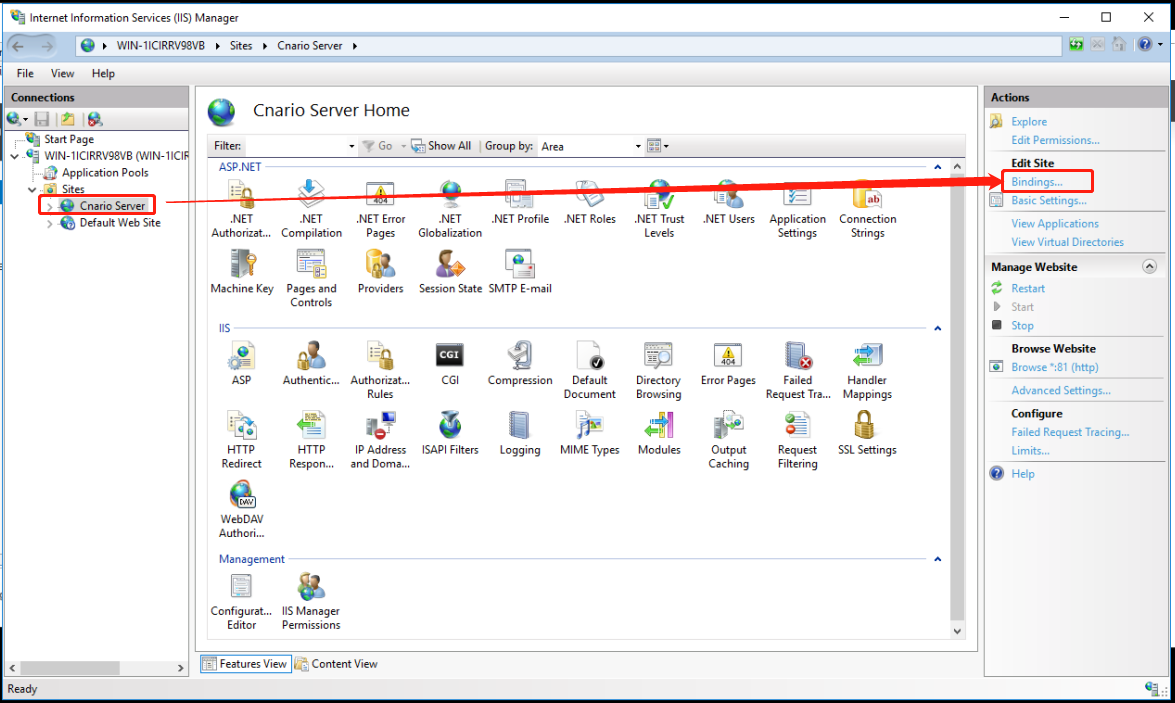Open the Session State feature
1175x703 pixels.
coord(450,269)
